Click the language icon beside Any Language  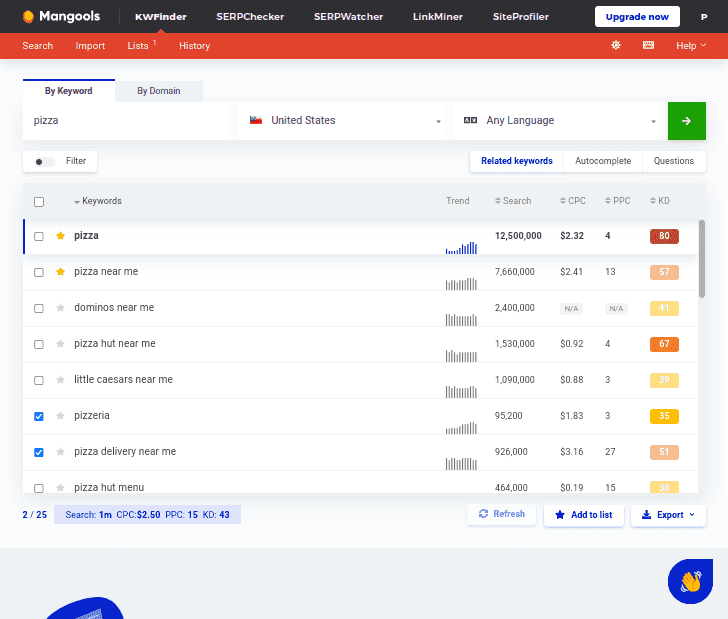point(470,120)
